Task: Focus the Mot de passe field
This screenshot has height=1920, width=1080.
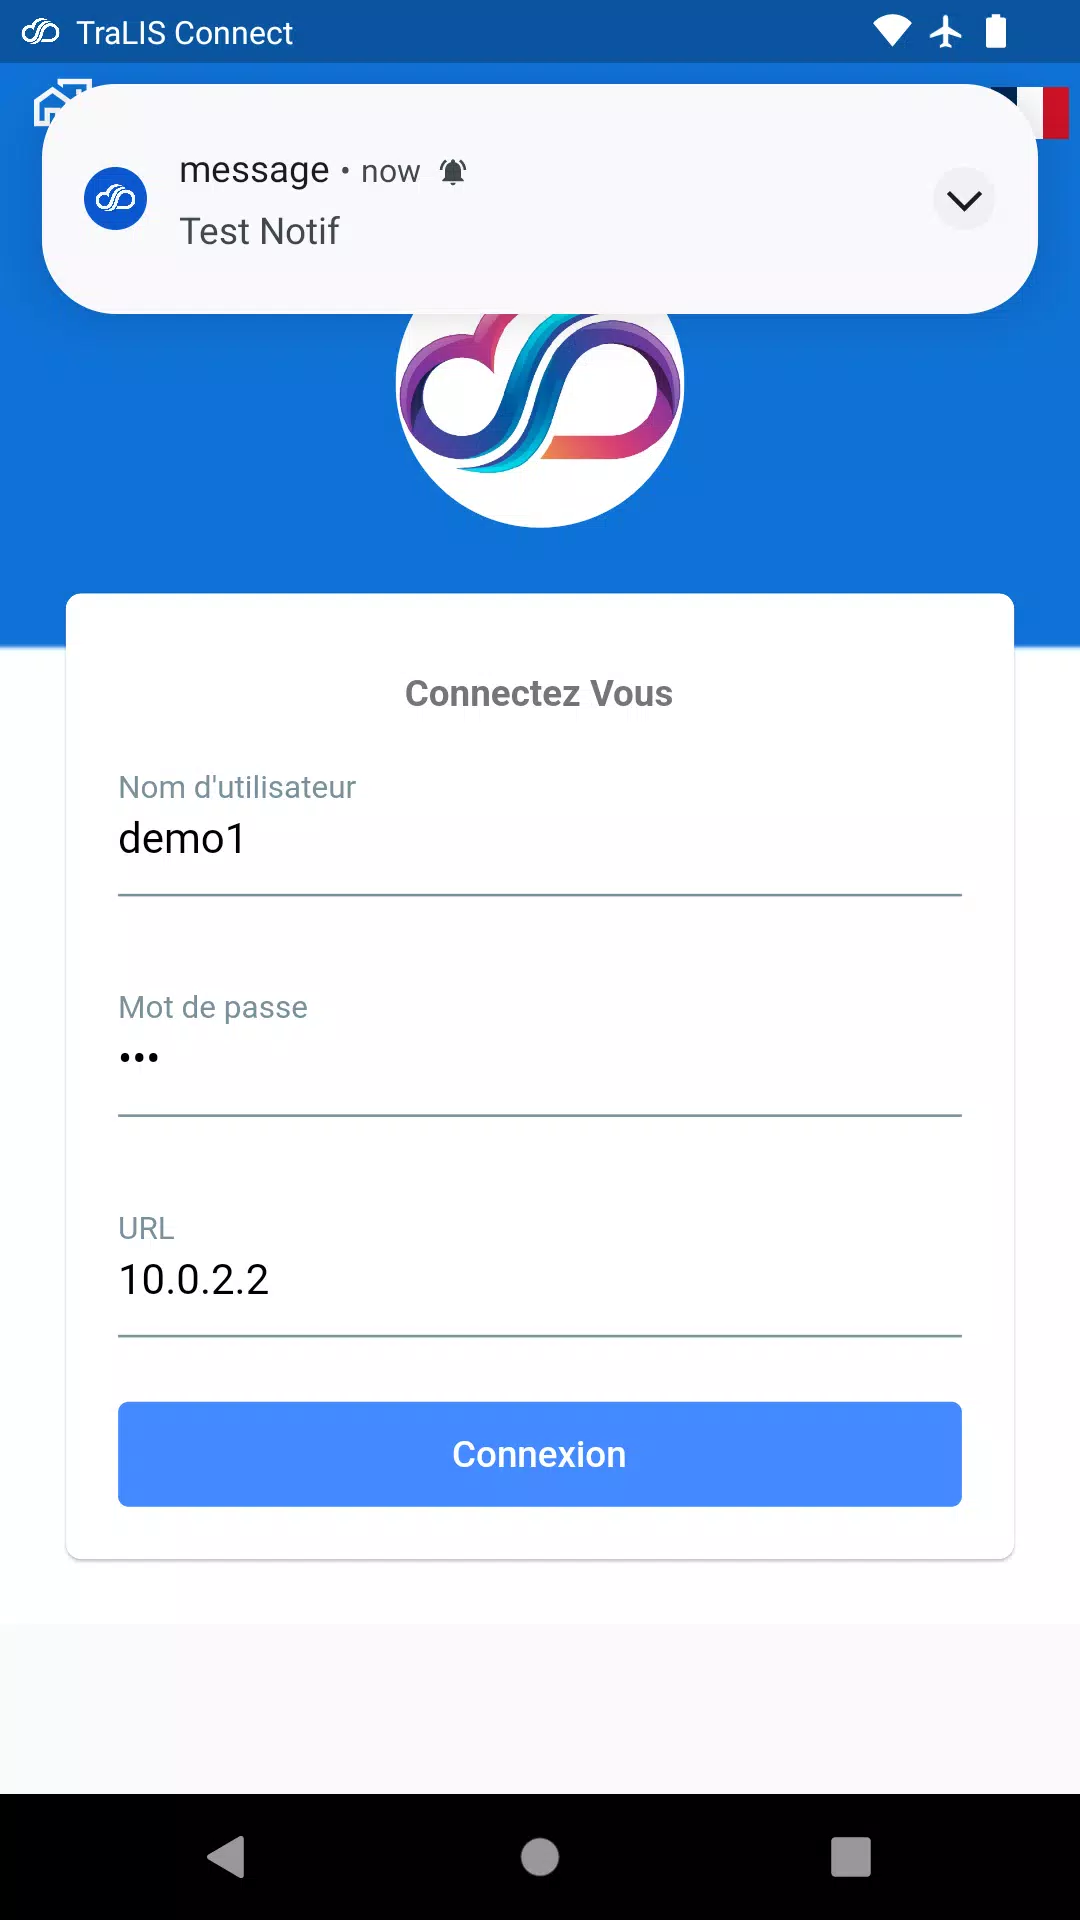Action: coord(540,1058)
